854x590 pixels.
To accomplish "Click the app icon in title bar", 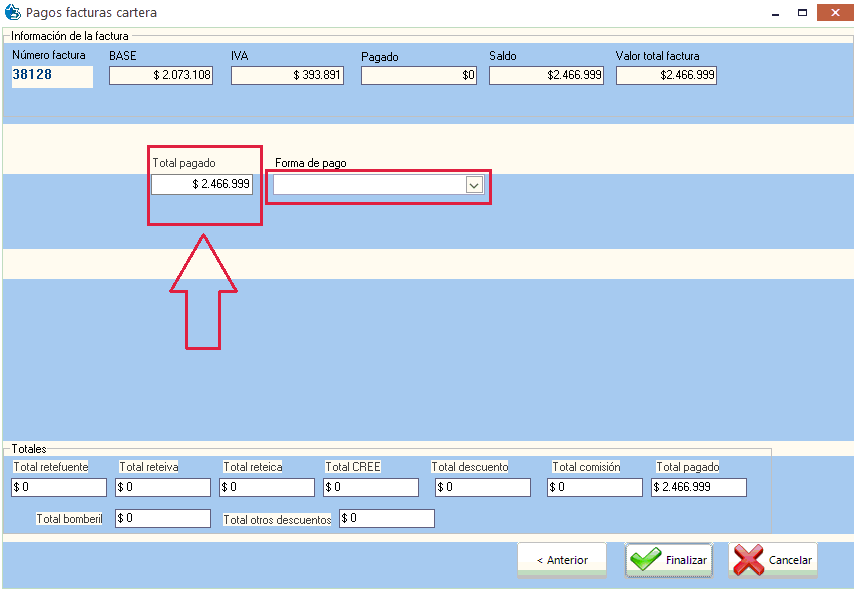I will pos(13,13).
